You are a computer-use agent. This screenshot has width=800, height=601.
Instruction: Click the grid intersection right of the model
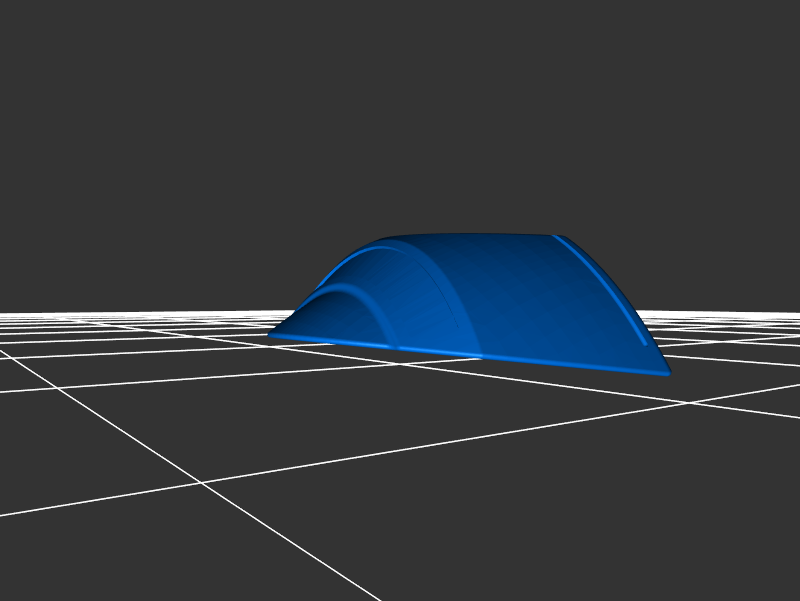688,403
